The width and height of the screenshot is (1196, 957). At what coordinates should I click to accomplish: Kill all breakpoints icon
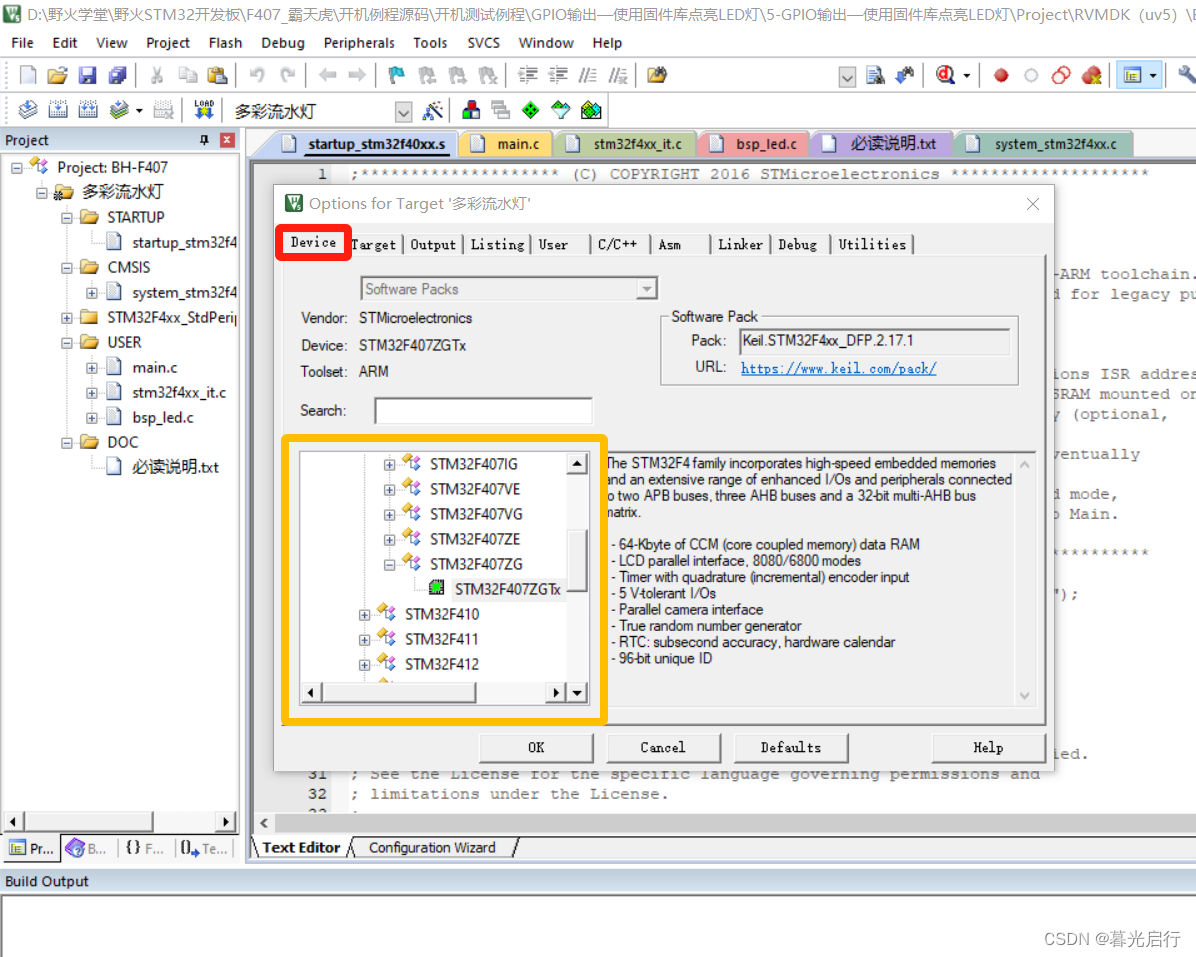tap(1092, 75)
